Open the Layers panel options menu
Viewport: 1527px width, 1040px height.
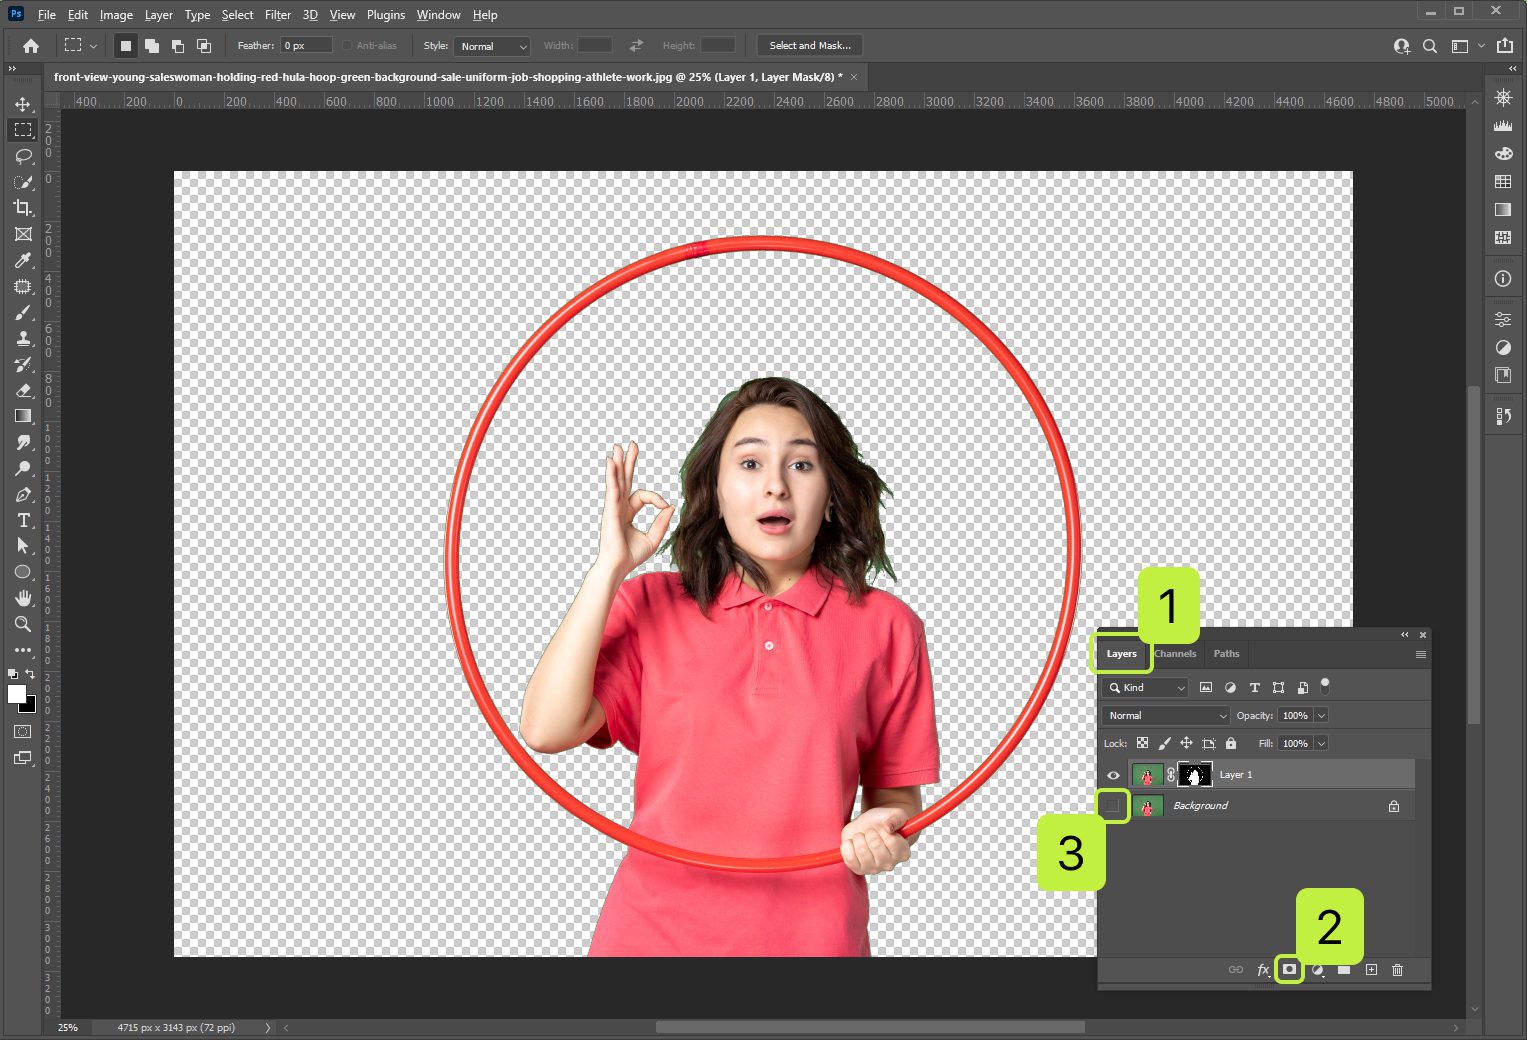coord(1420,654)
